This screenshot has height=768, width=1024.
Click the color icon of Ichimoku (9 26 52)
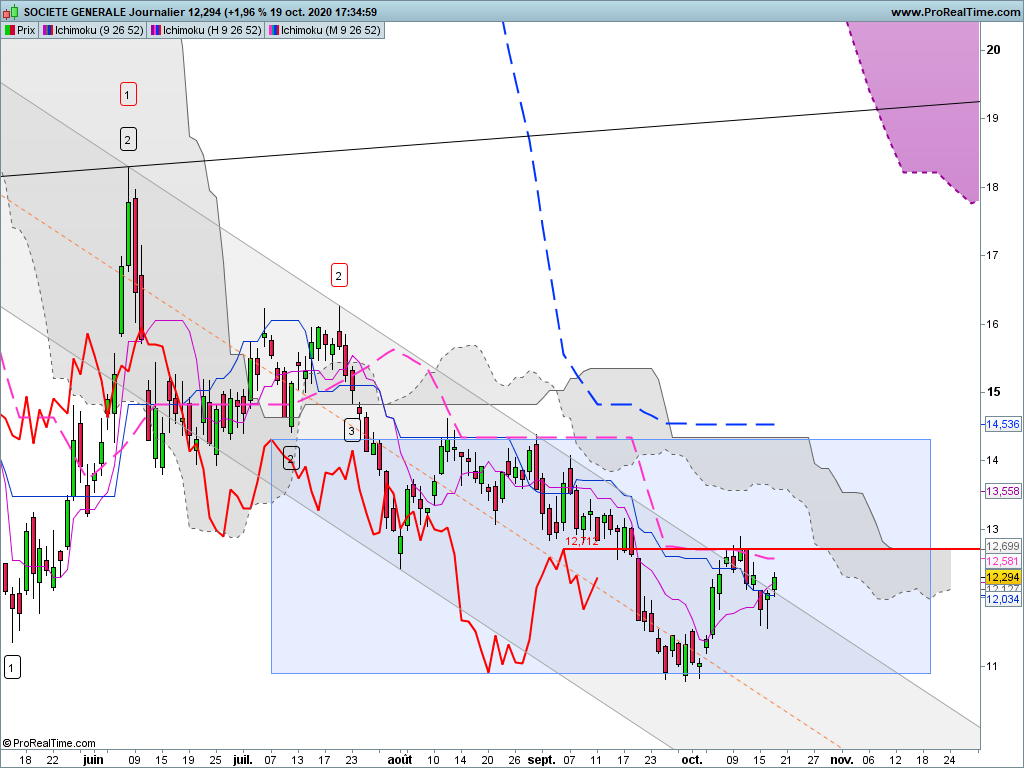click(x=48, y=30)
